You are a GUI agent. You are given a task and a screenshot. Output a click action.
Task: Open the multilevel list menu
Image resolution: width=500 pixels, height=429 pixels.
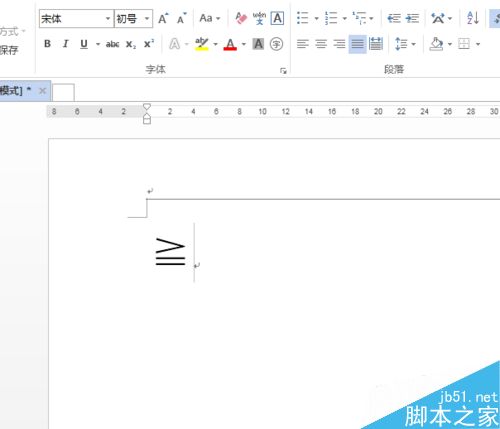363,18
